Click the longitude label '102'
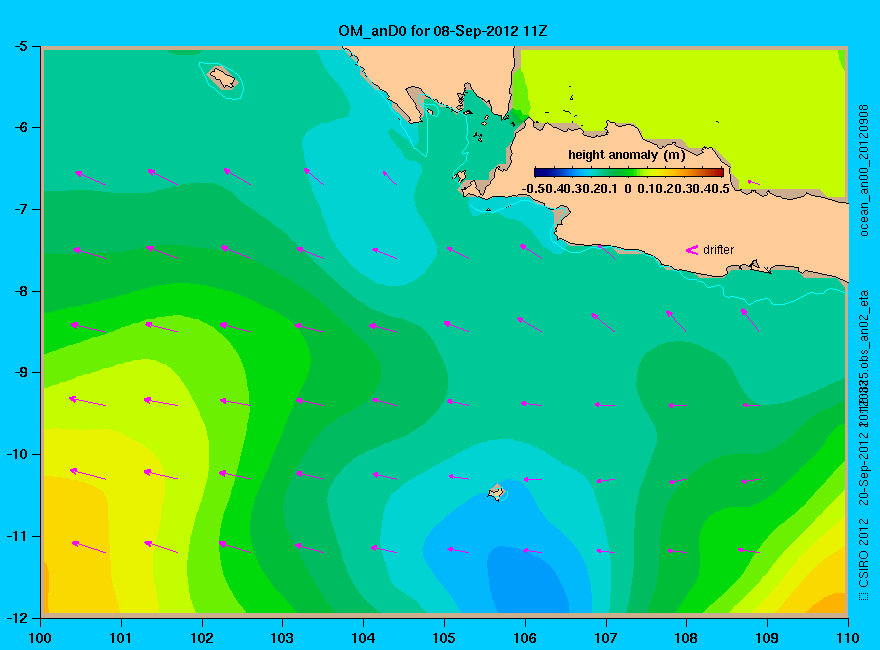The height and width of the screenshot is (650, 880). click(x=201, y=638)
